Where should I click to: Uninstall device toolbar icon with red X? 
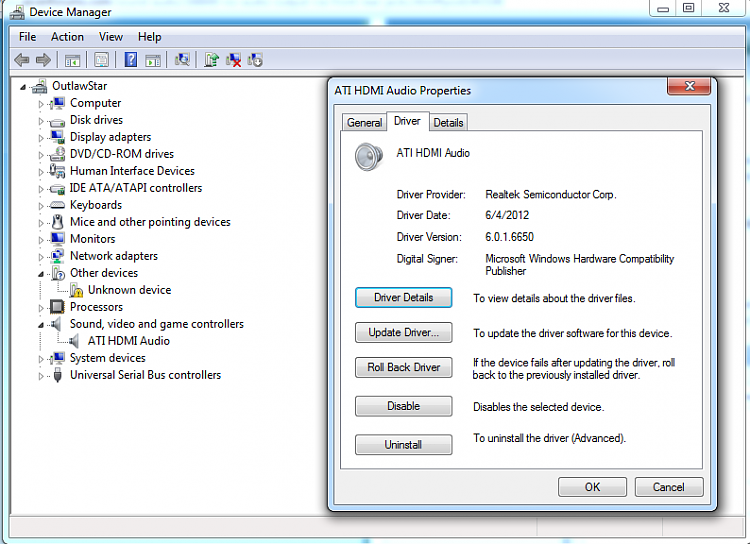tap(233, 60)
